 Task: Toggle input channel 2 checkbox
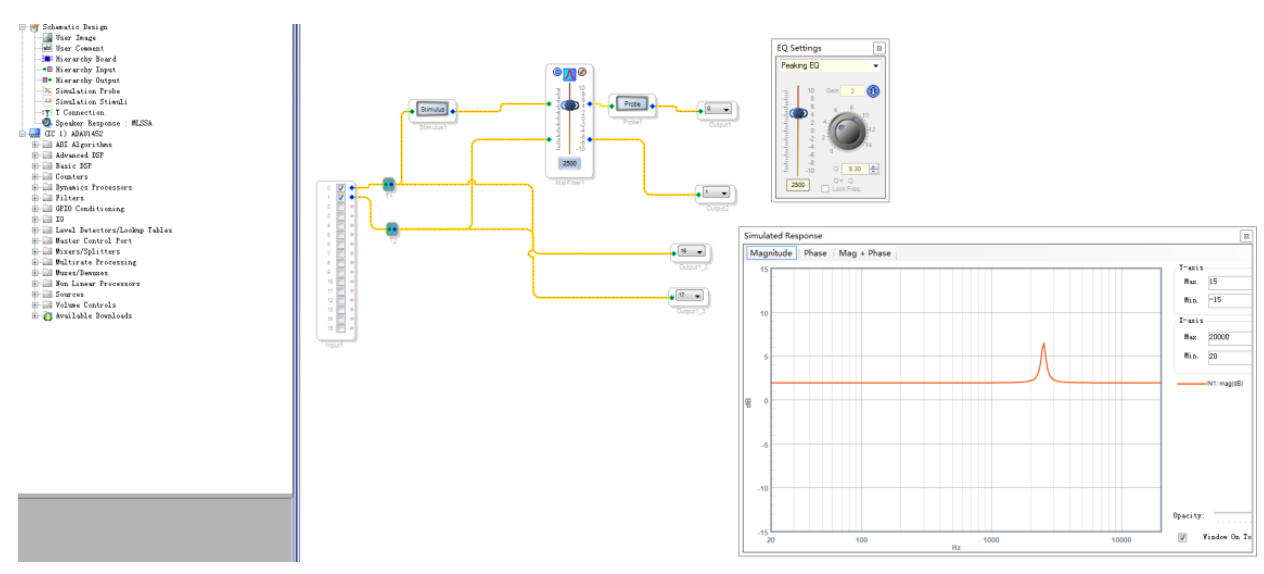pyautogui.click(x=341, y=208)
